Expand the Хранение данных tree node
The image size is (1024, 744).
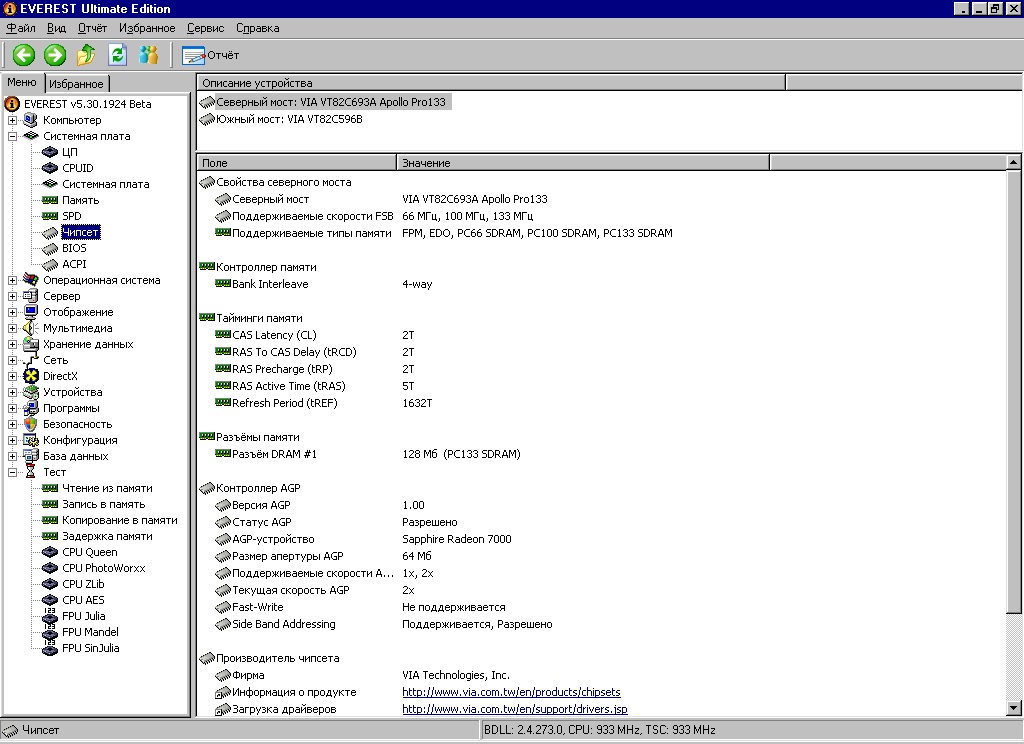(x=13, y=344)
